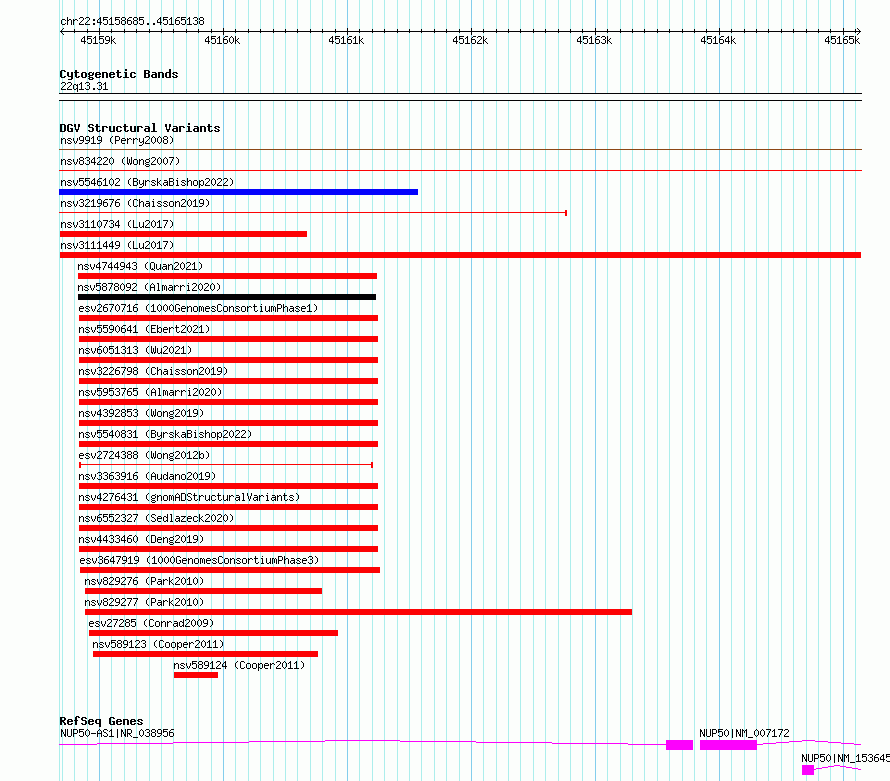Image resolution: width=890 pixels, height=781 pixels.
Task: Select the esv27285 Conrad2009 red bar
Action: (213, 633)
